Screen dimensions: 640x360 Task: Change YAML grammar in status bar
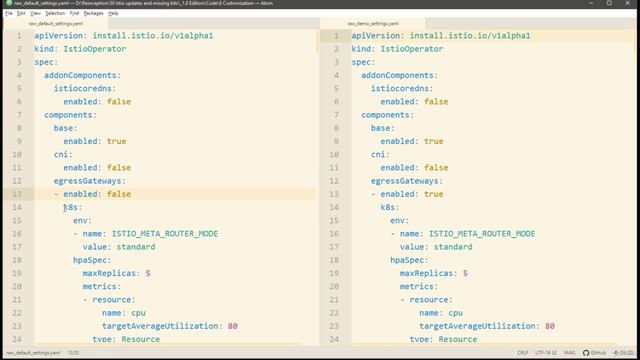[x=569, y=353]
